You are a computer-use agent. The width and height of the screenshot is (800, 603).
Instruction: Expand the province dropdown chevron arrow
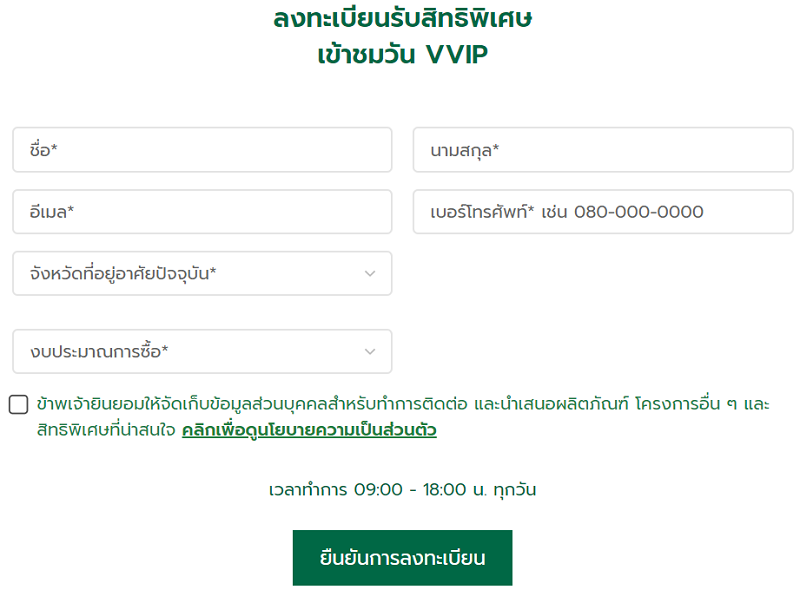[x=370, y=273]
